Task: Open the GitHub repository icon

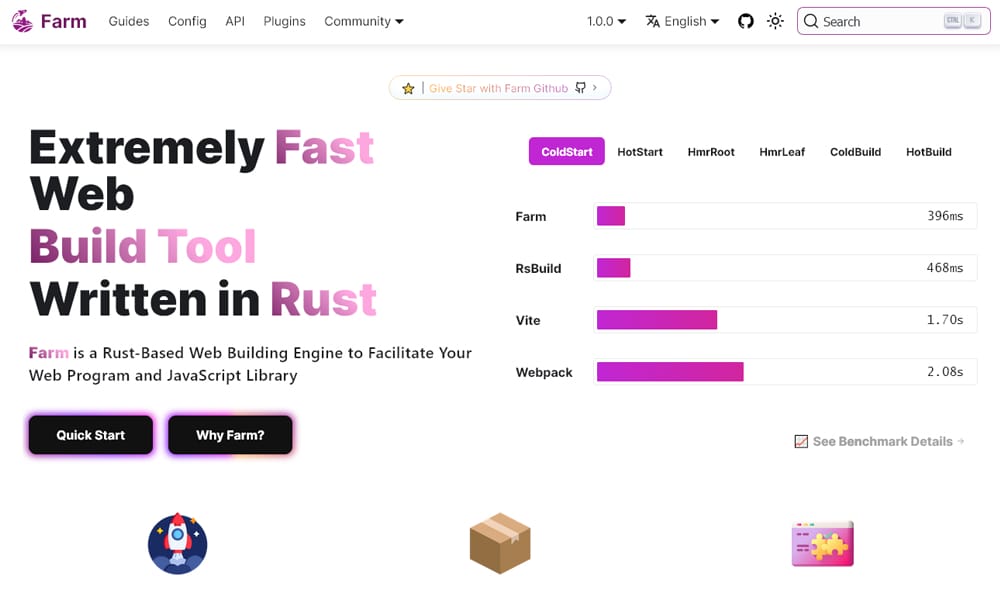Action: (x=746, y=20)
